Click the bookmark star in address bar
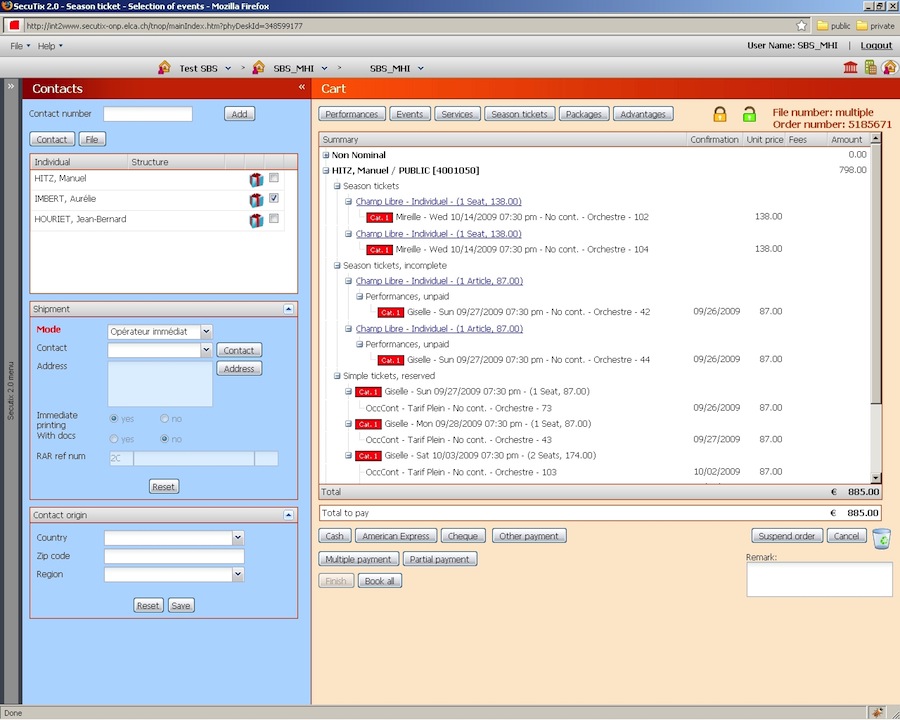Viewport: 900px width, 720px height. point(801,25)
